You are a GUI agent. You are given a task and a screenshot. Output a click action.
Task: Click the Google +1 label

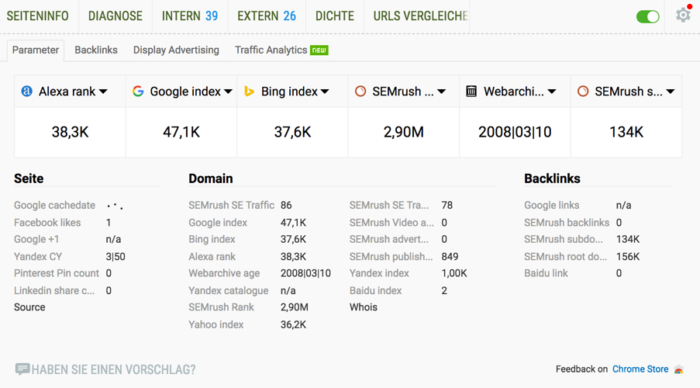[36, 239]
